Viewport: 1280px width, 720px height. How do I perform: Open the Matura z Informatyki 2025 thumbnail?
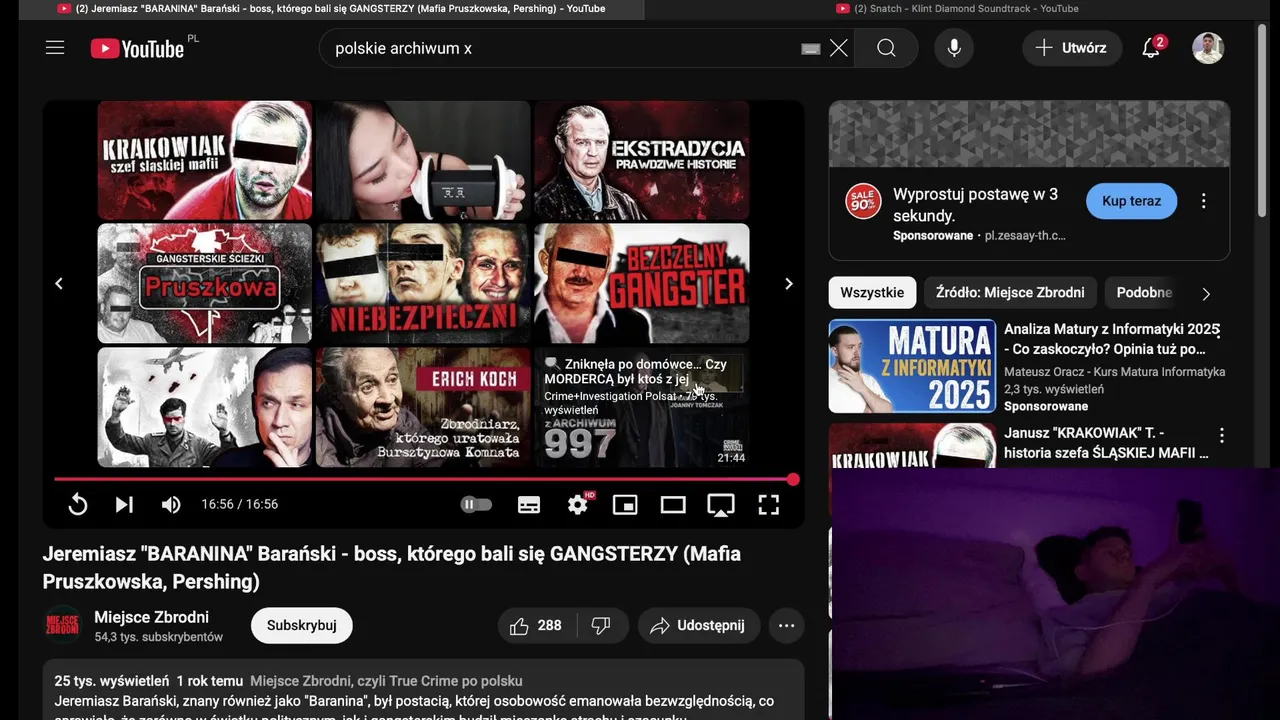point(912,366)
